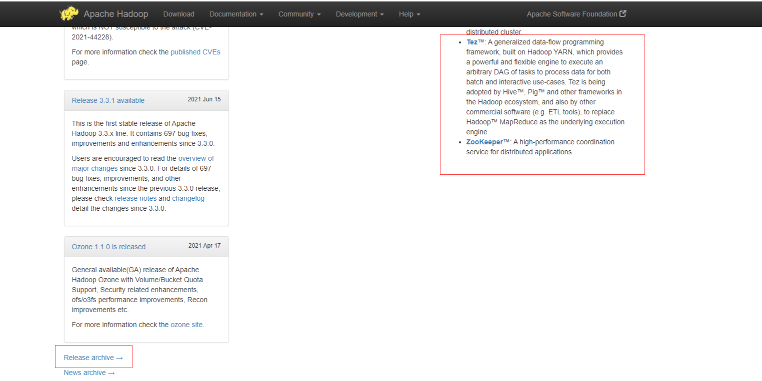Open the Download menu item
This screenshot has height=381, width=762.
[x=179, y=14]
